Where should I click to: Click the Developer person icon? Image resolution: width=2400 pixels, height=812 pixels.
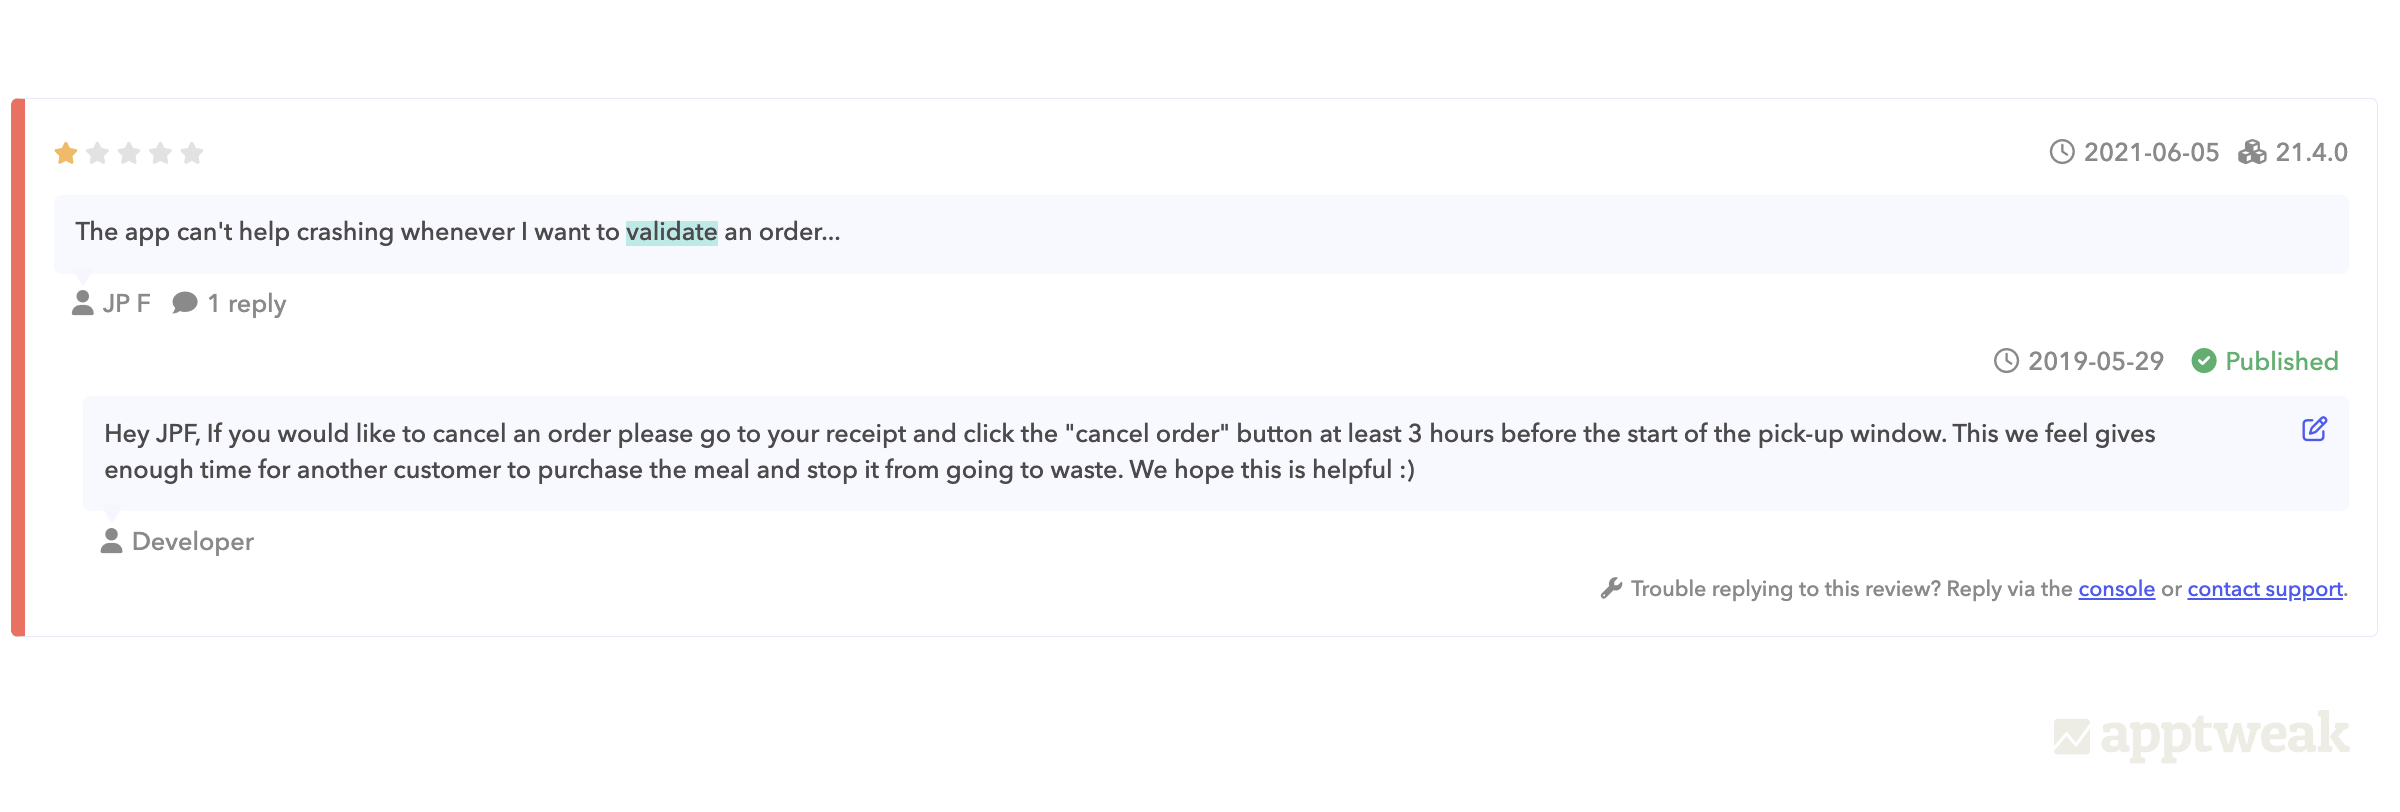[112, 541]
